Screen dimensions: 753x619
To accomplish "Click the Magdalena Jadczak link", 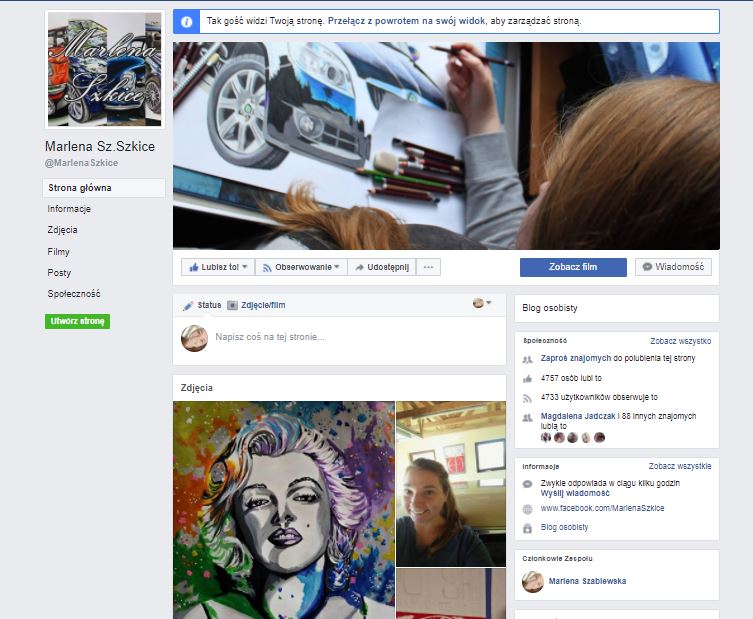I will (578, 416).
